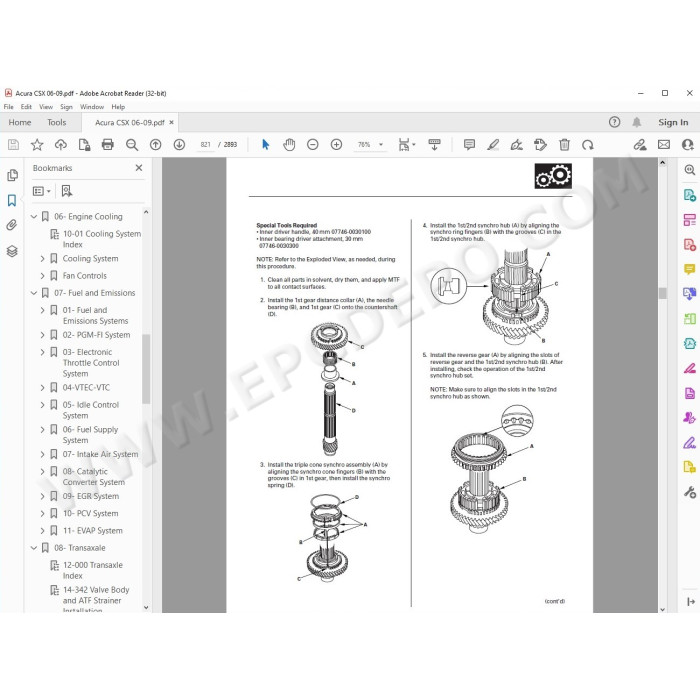Open Layers panel icon
The height and width of the screenshot is (700, 700).
tap(12, 251)
